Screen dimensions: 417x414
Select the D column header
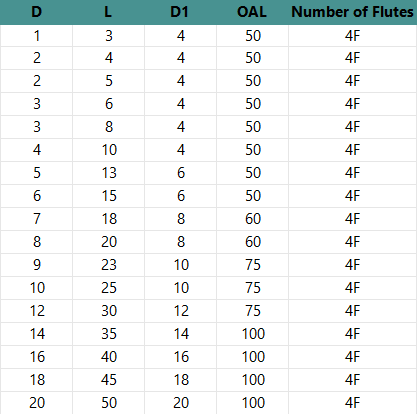click(x=36, y=12)
